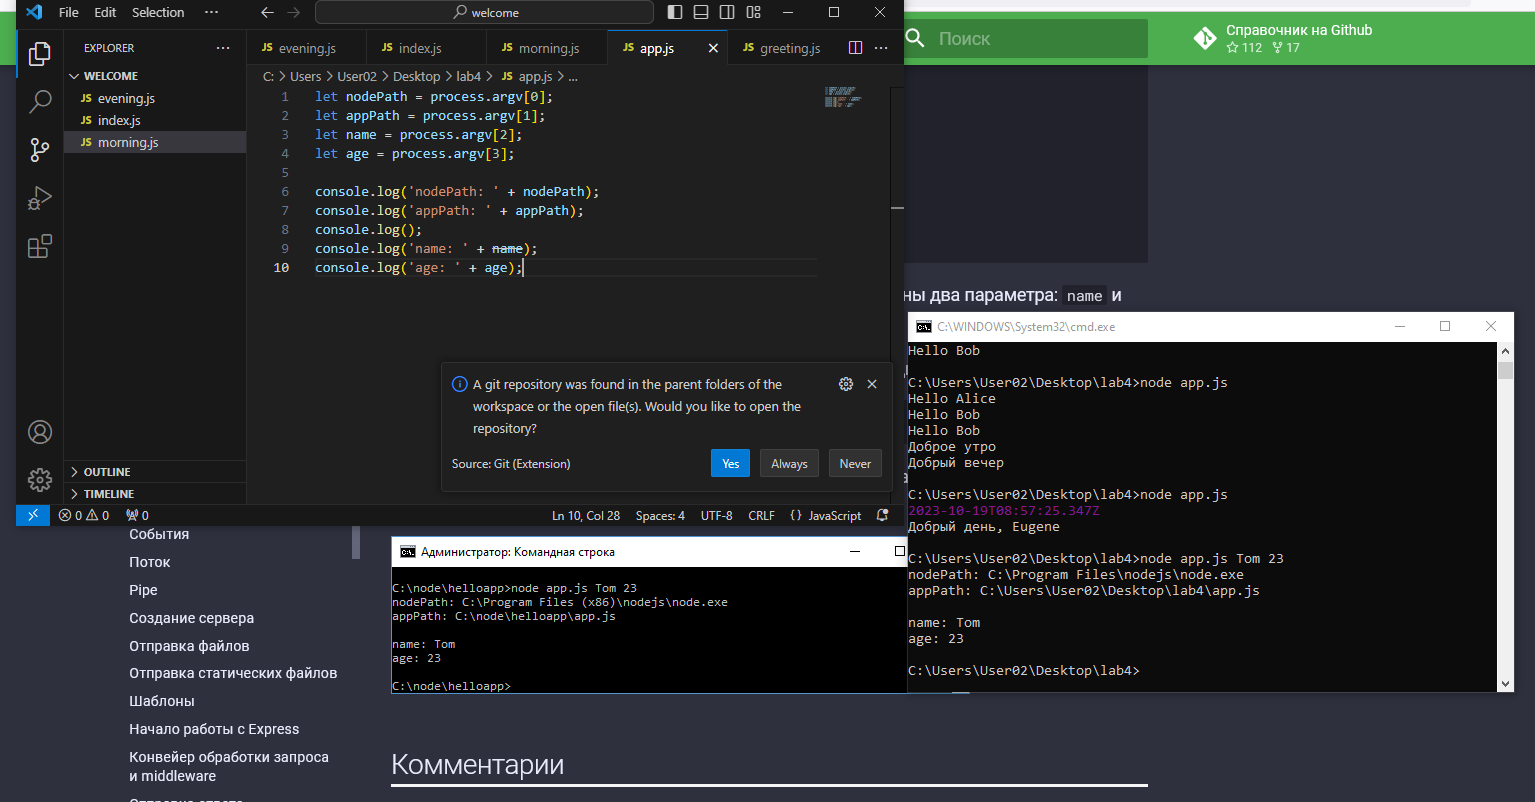Screen dimensions: 1535x802
Task: Open notification settings gear in git popup
Action: point(846,384)
